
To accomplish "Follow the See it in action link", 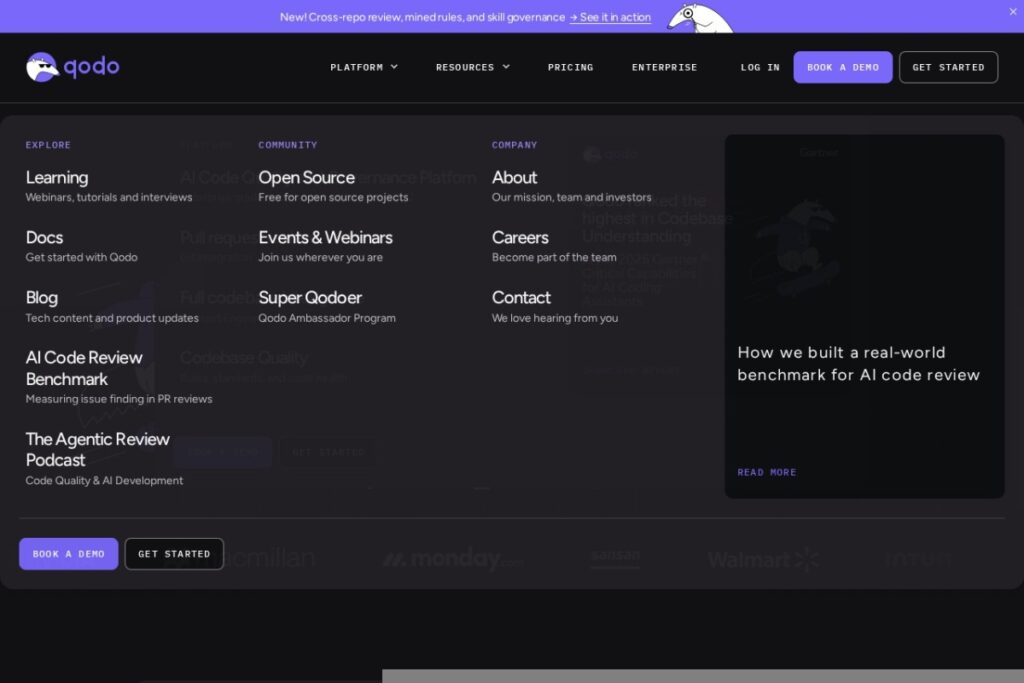I will click(610, 17).
